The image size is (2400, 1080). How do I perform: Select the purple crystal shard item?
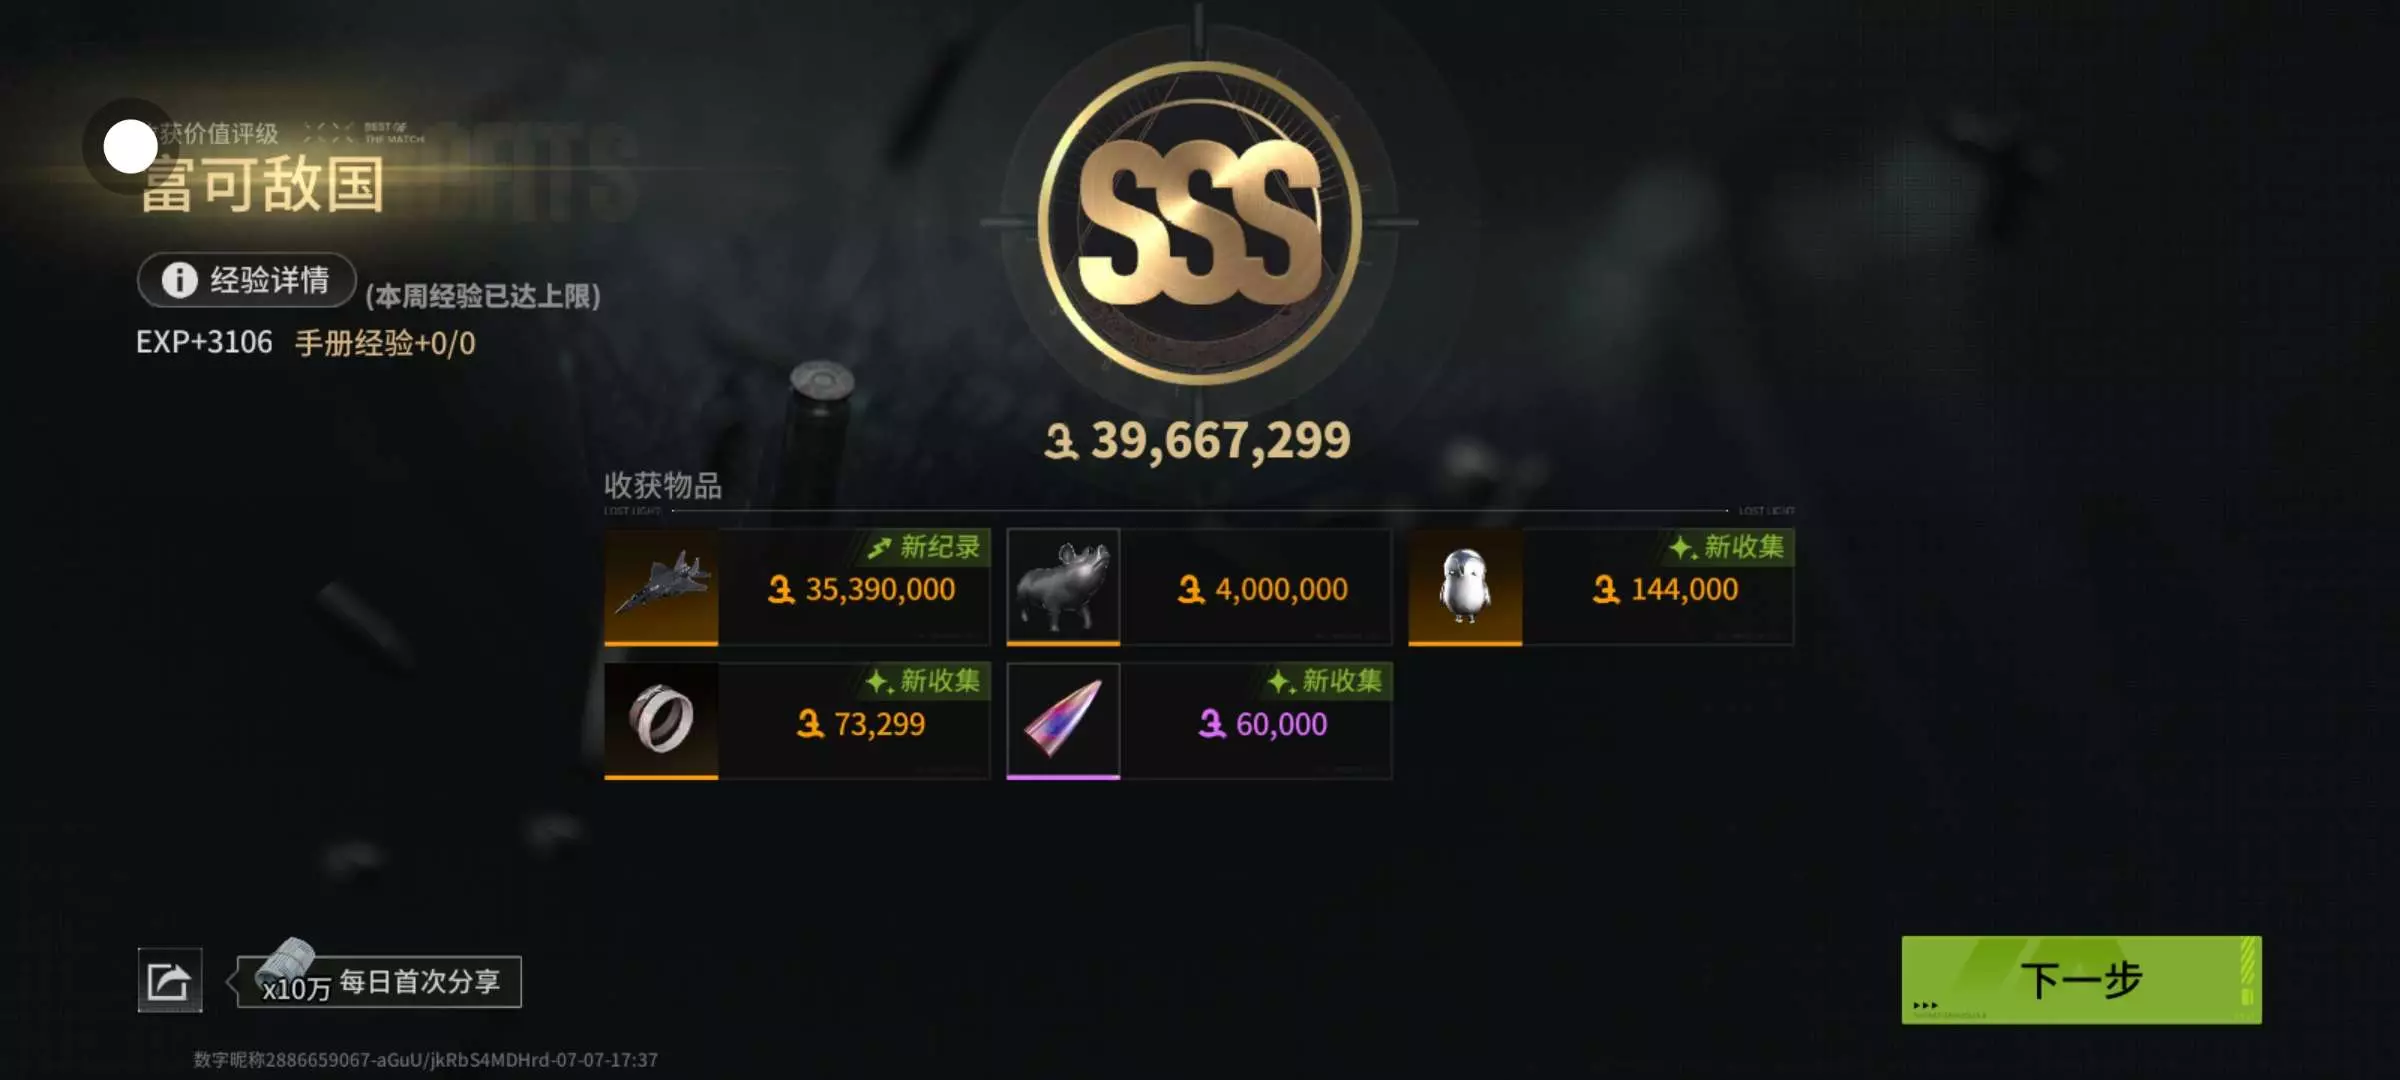(1063, 720)
